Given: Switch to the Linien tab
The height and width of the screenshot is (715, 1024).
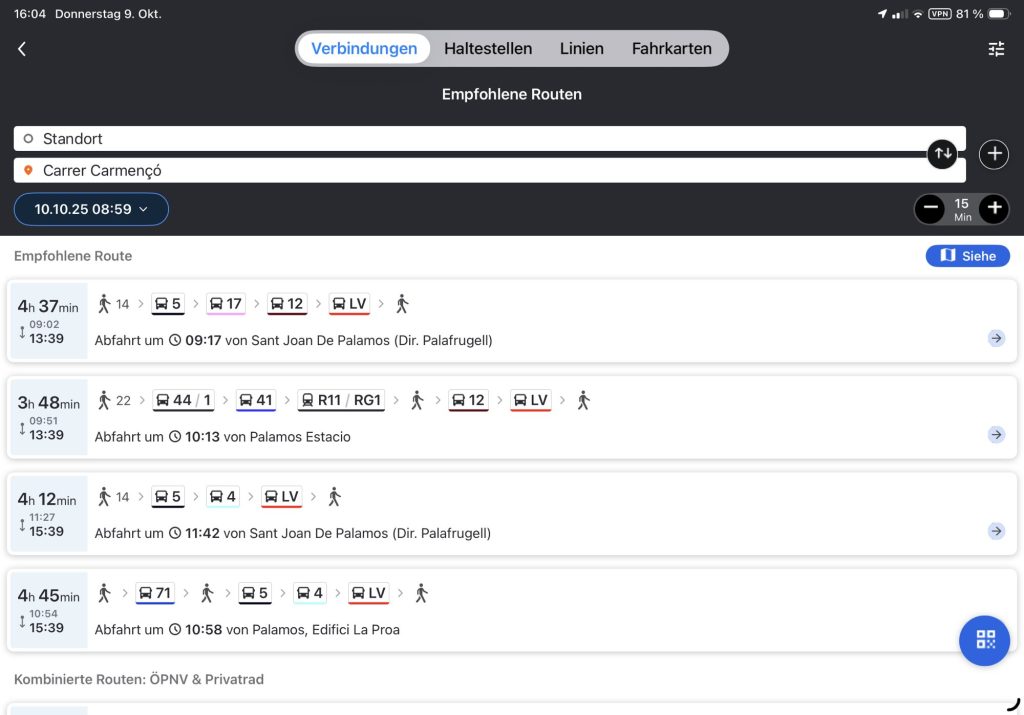Looking at the screenshot, I should pos(581,48).
